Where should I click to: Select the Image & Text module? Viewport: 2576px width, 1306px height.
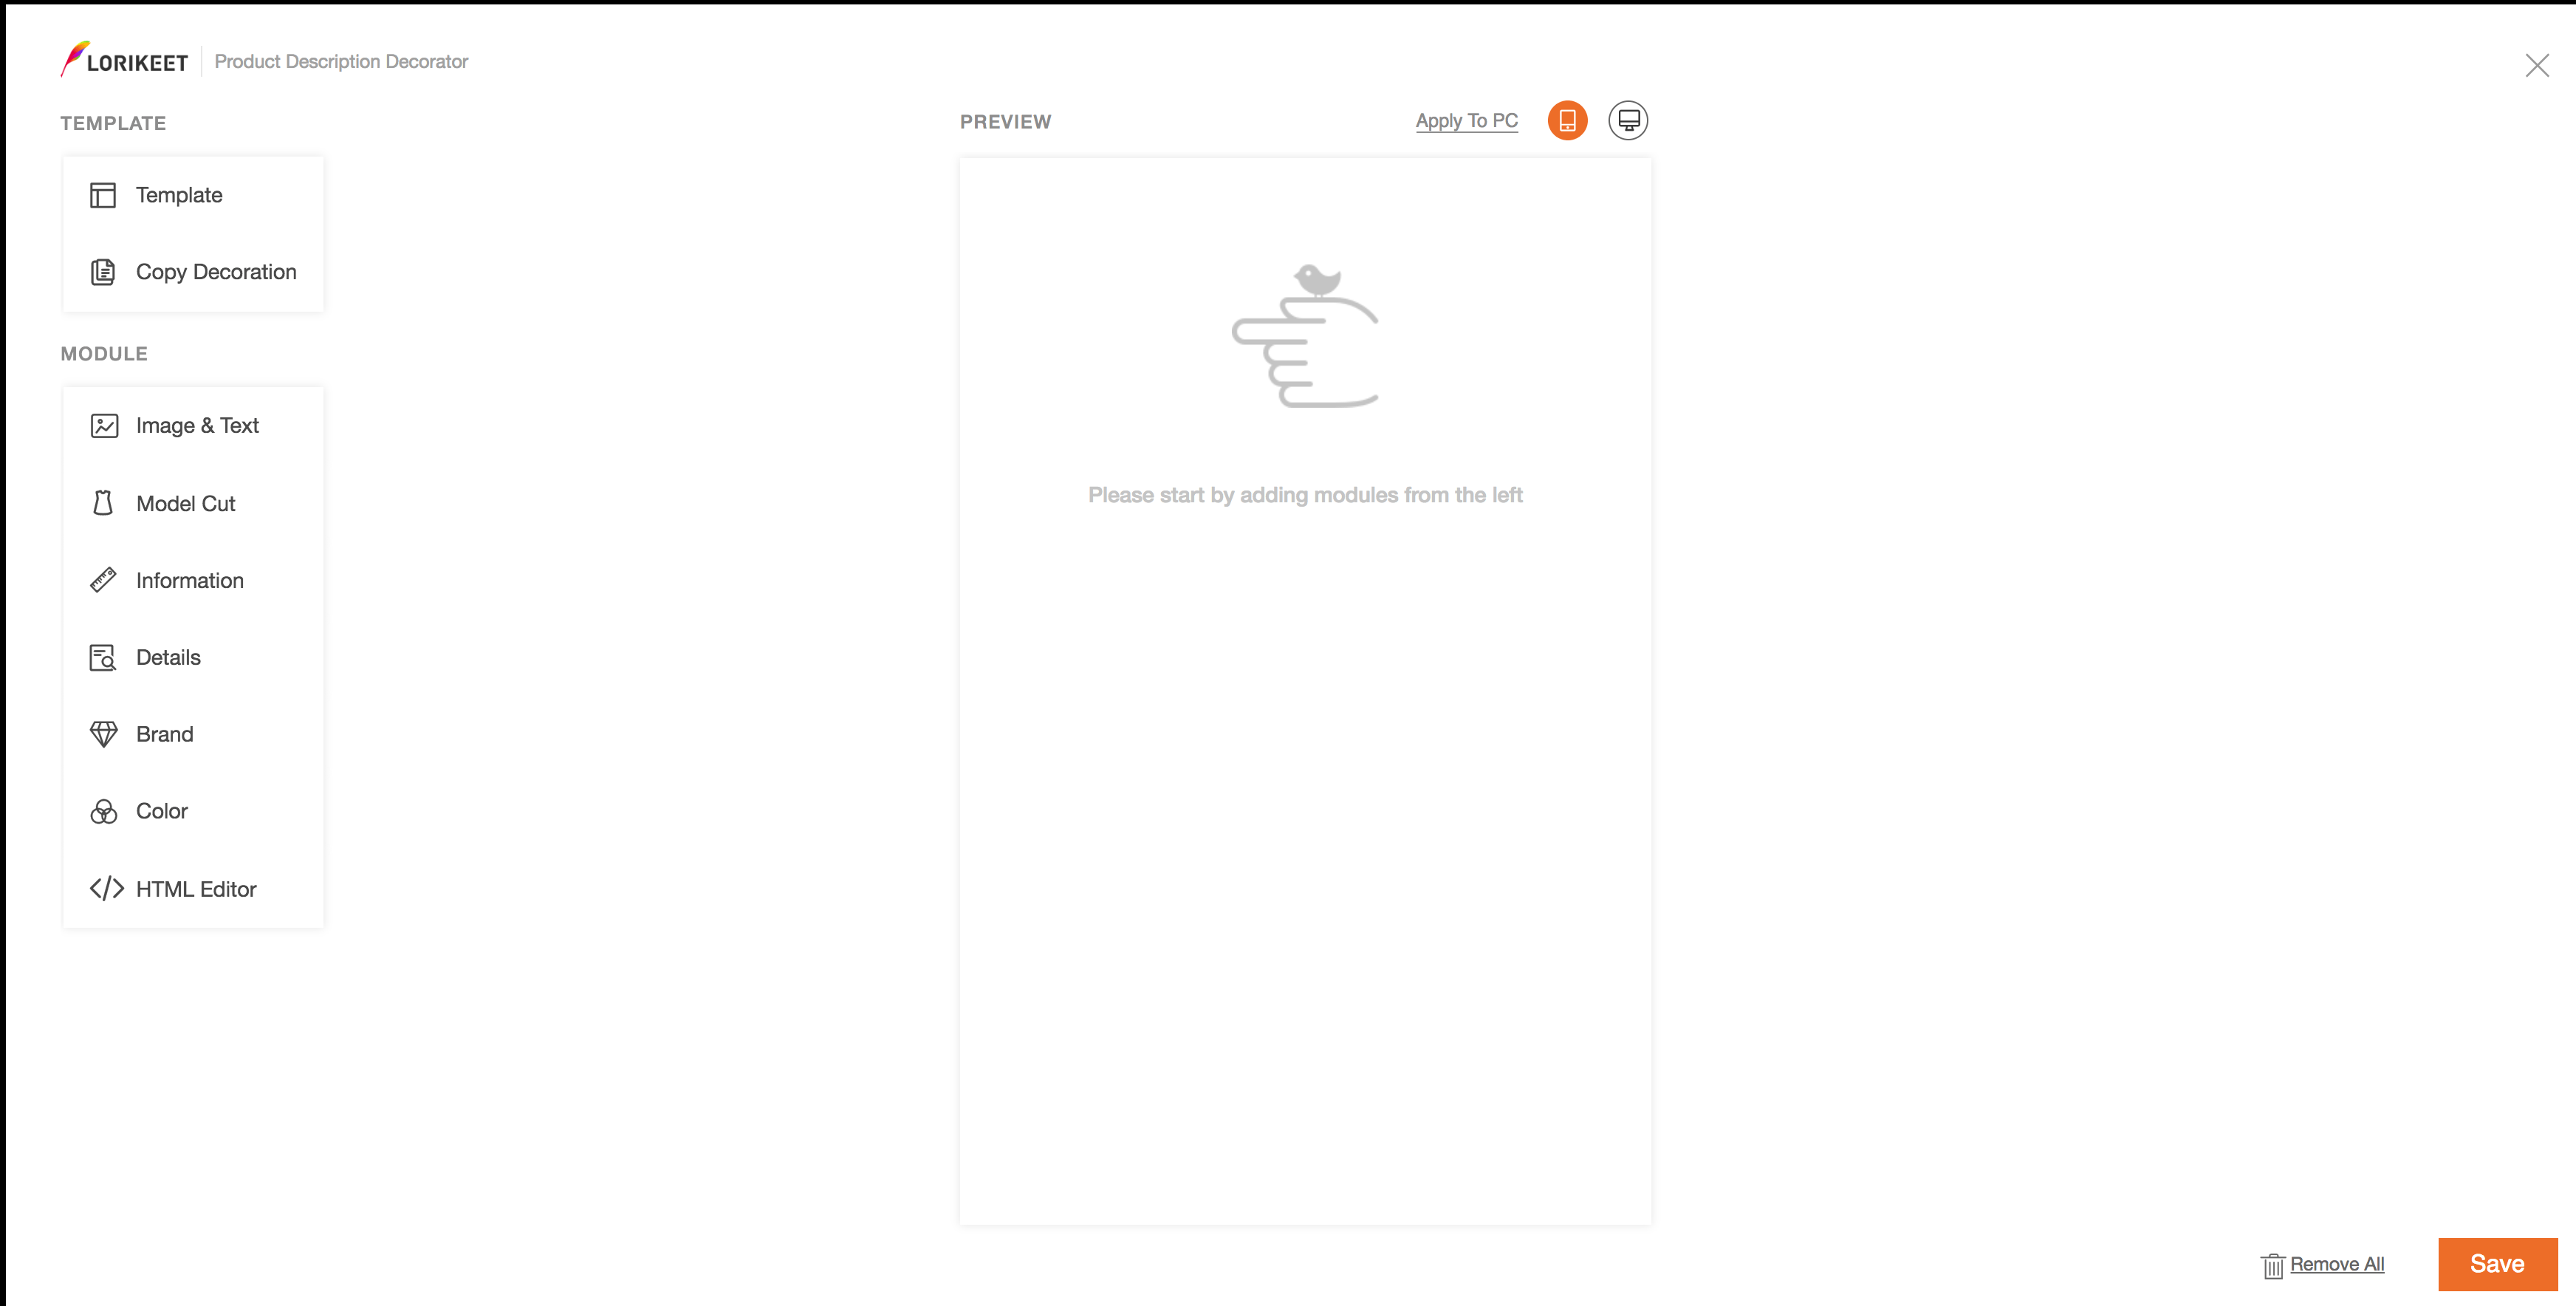[193, 425]
